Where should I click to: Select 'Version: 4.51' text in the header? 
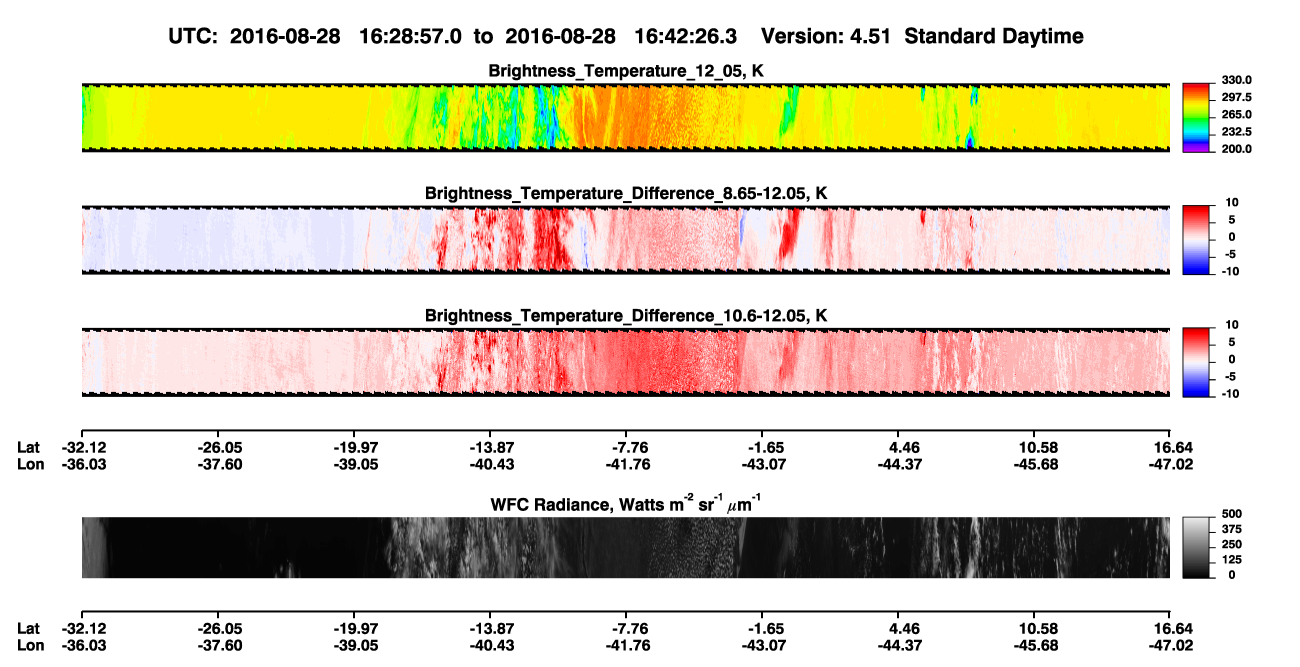[825, 36]
